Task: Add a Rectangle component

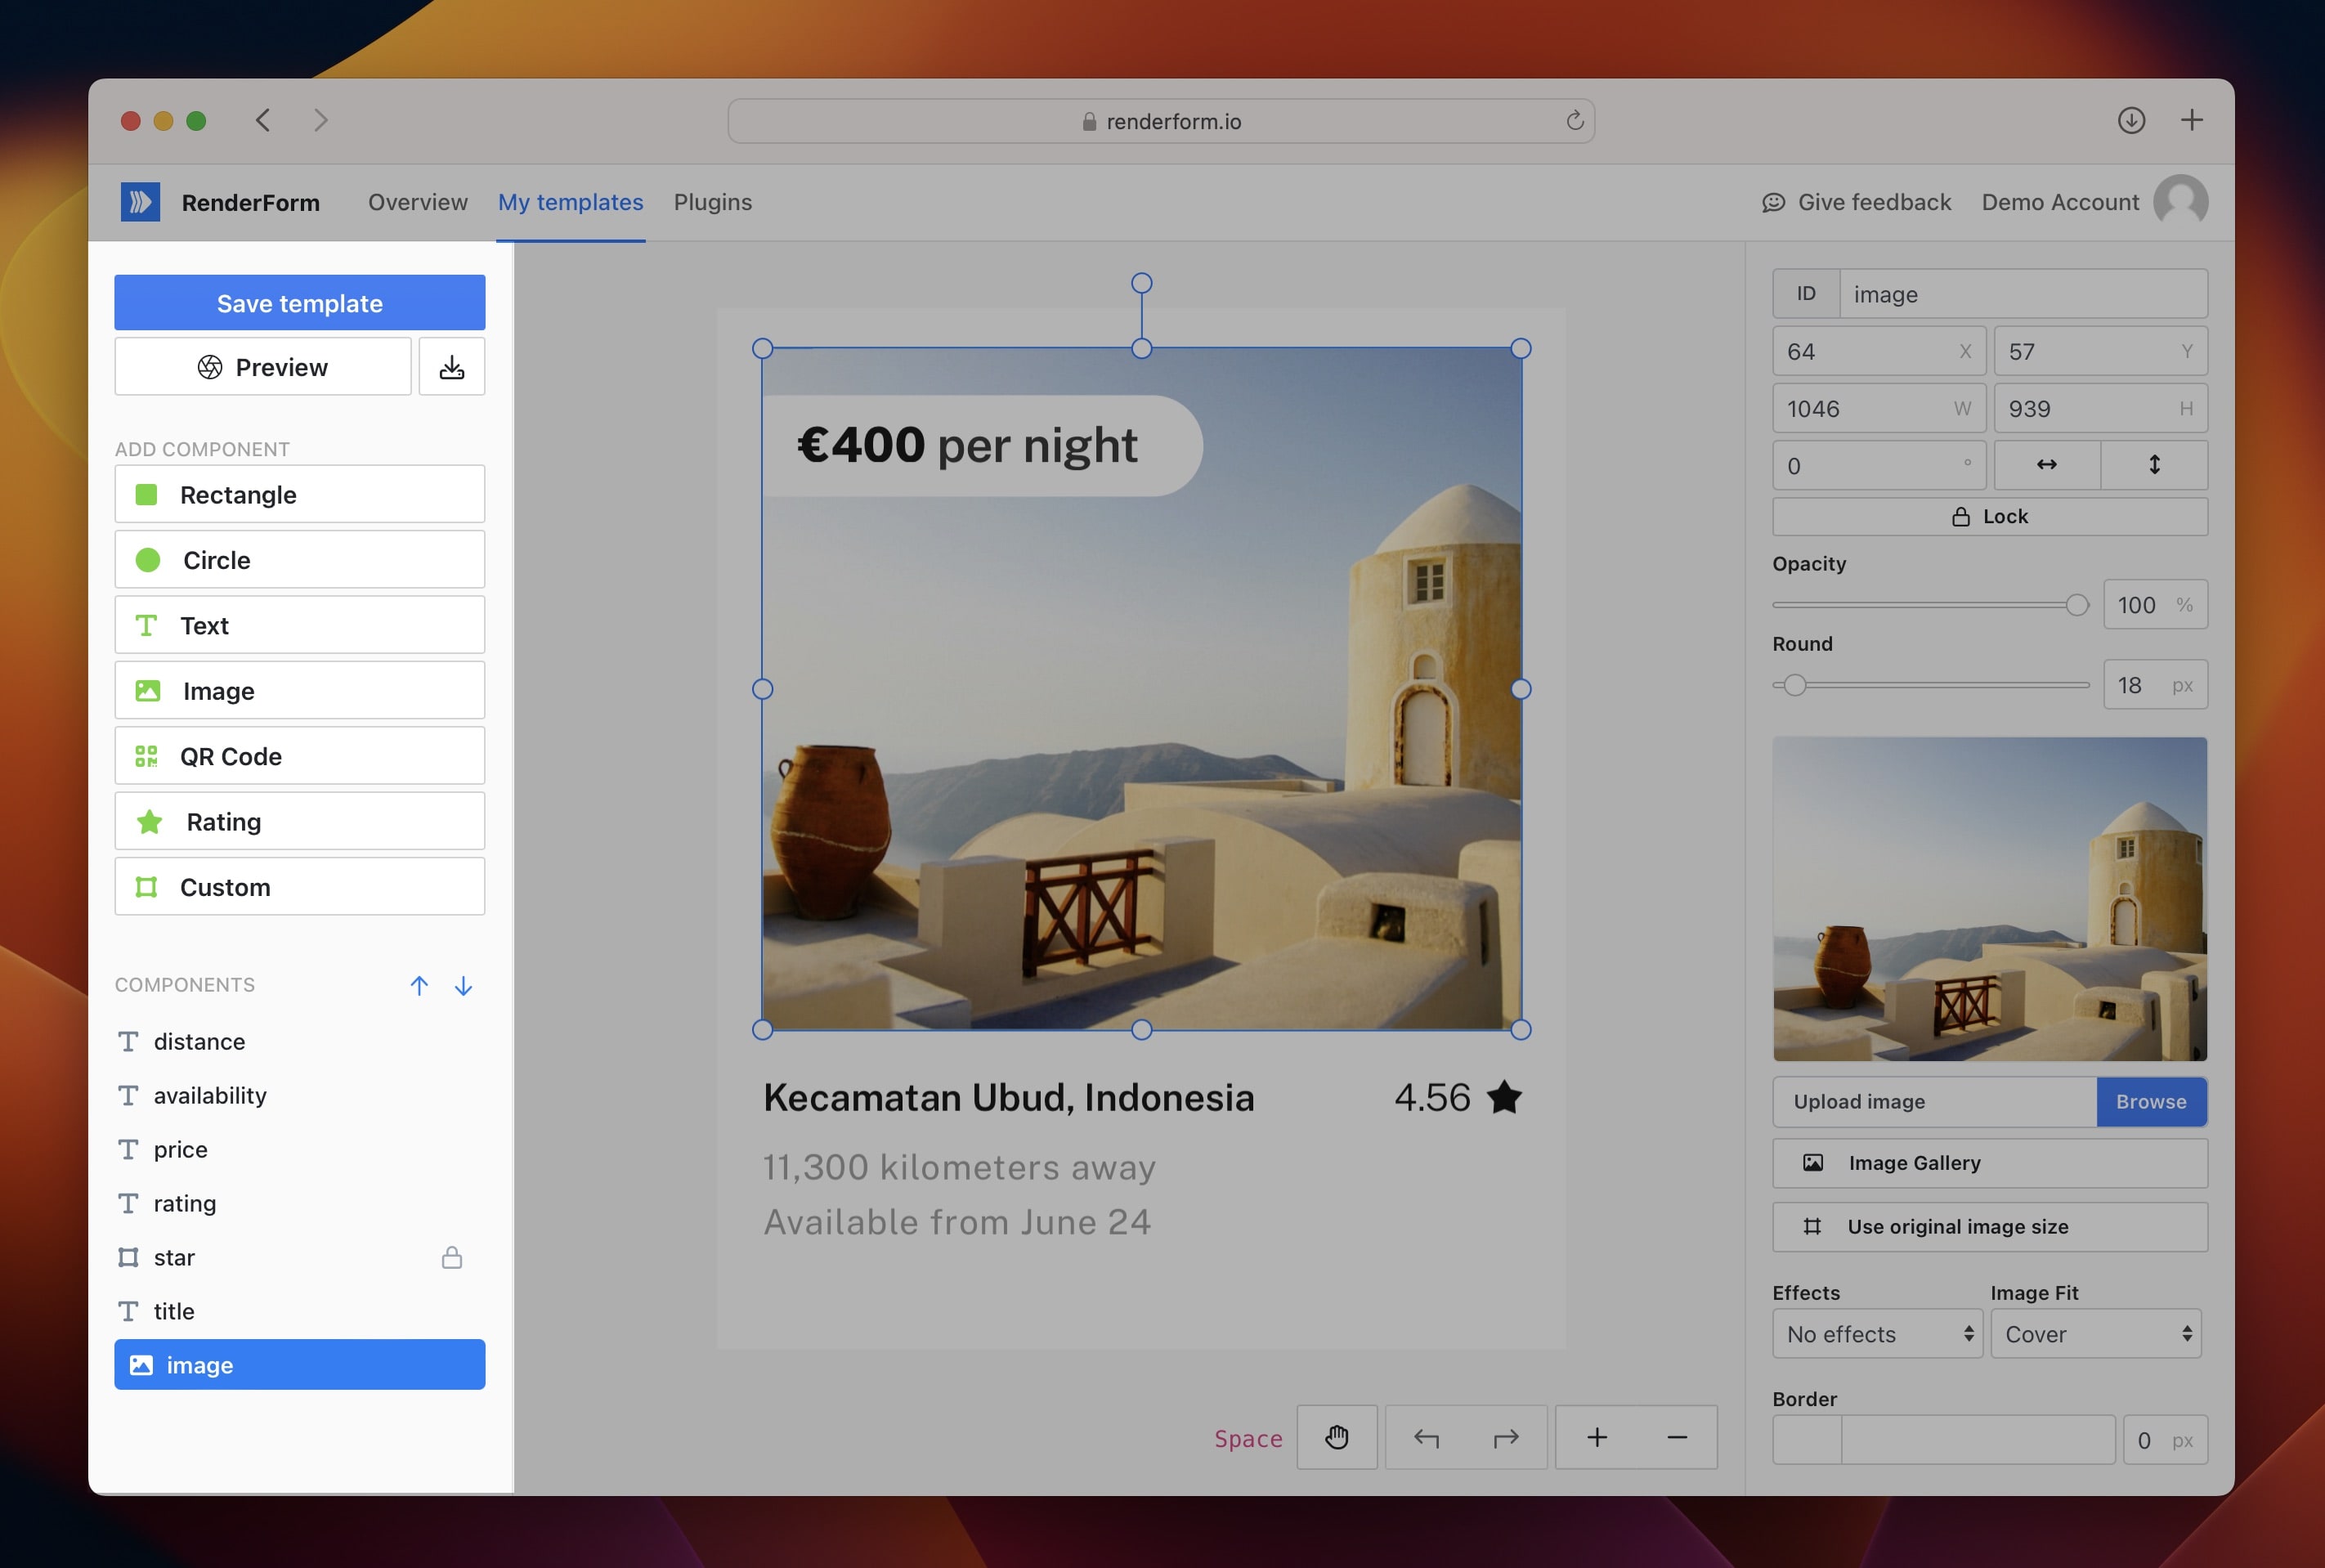Action: 299,494
